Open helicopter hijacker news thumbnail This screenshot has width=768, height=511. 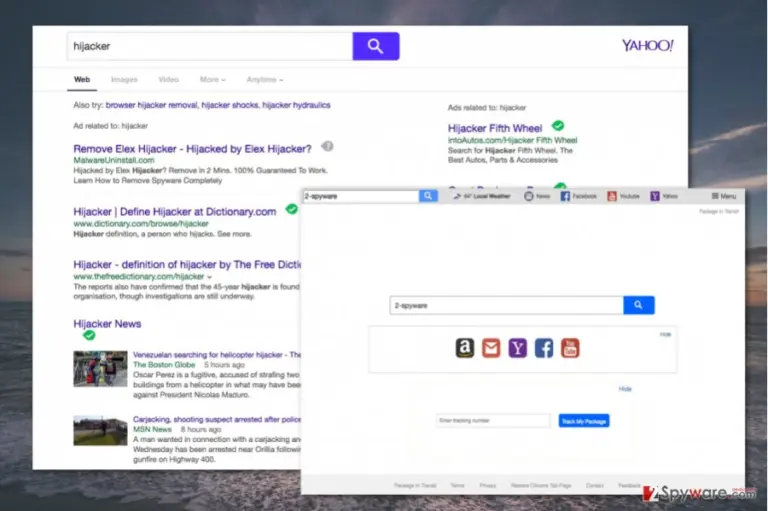100,368
